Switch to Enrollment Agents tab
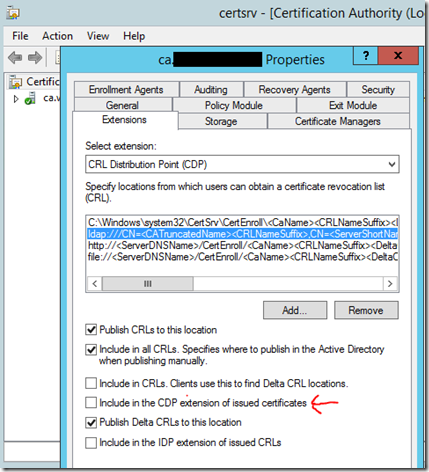Screen dimensions: 429x472 pyautogui.click(x=126, y=90)
